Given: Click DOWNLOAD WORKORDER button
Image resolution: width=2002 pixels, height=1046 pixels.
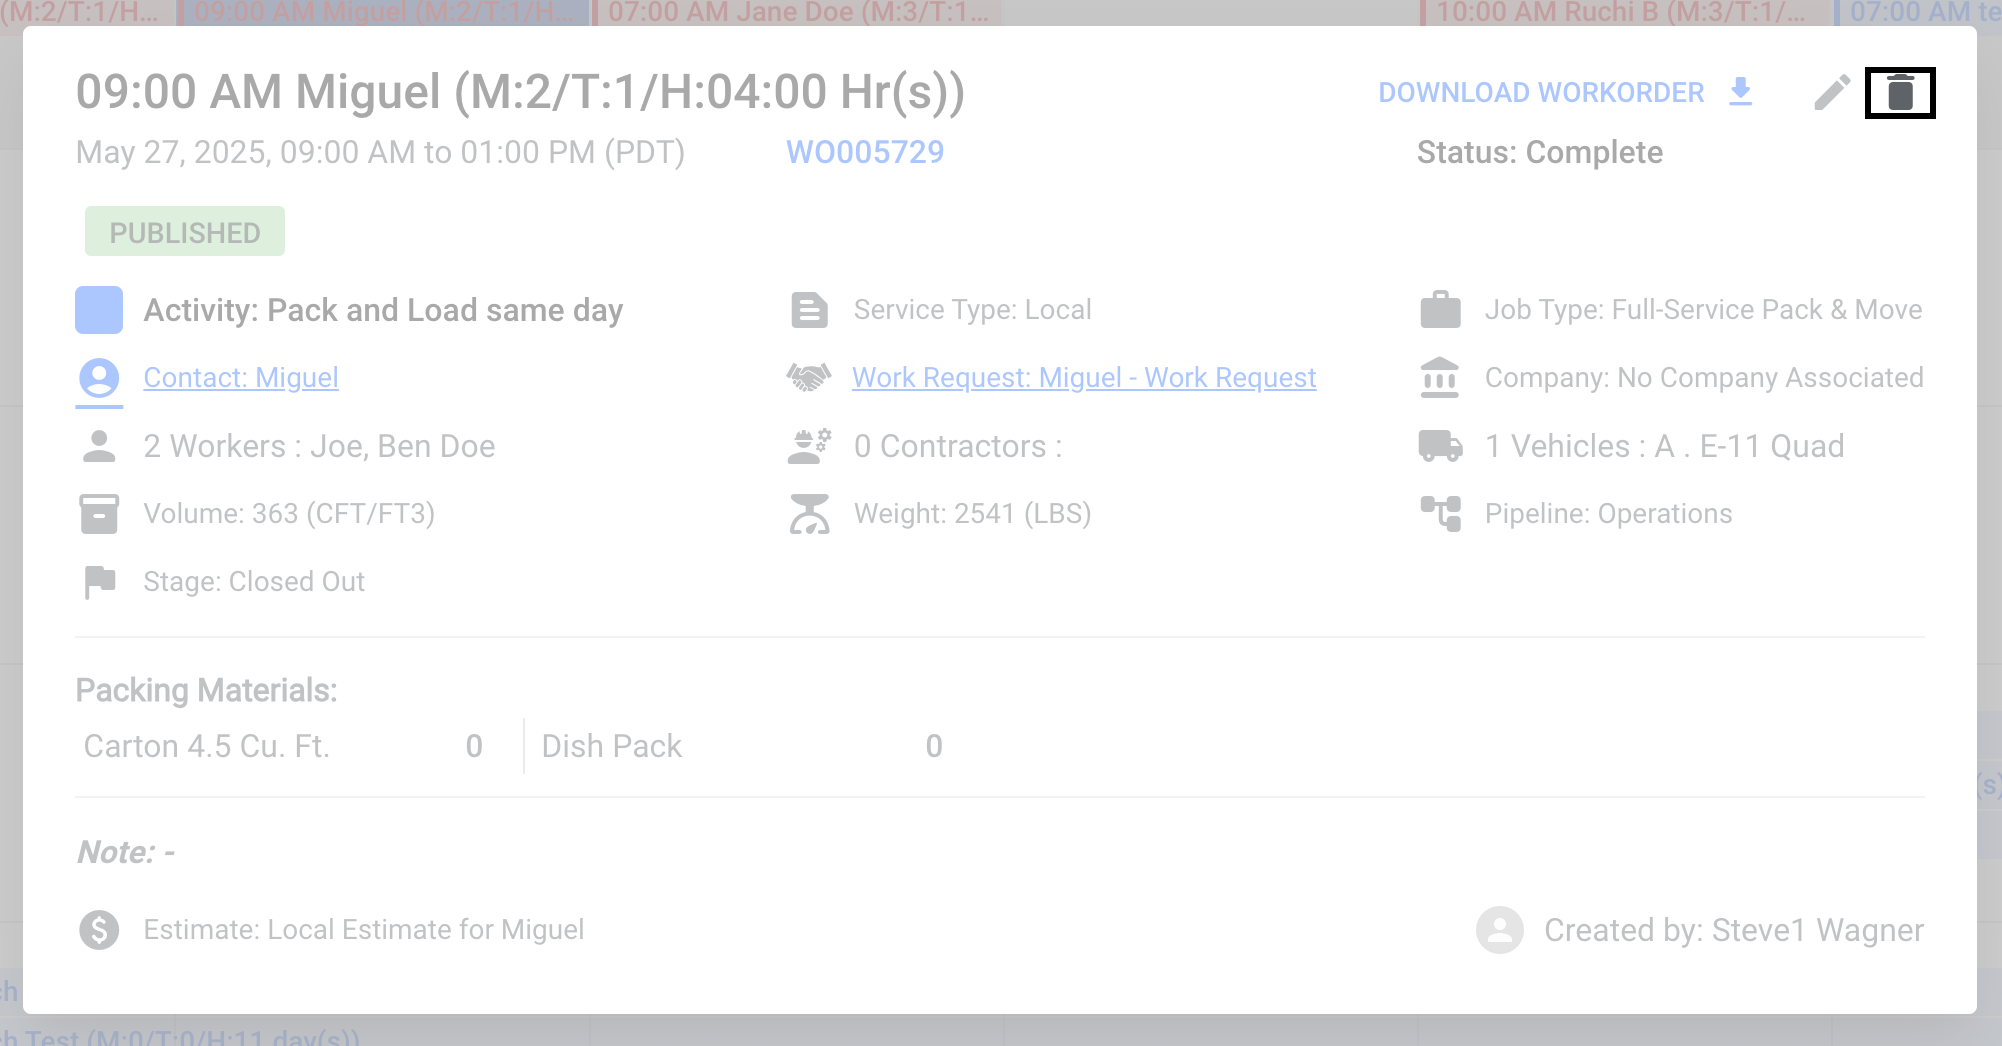Looking at the screenshot, I should click(1567, 92).
